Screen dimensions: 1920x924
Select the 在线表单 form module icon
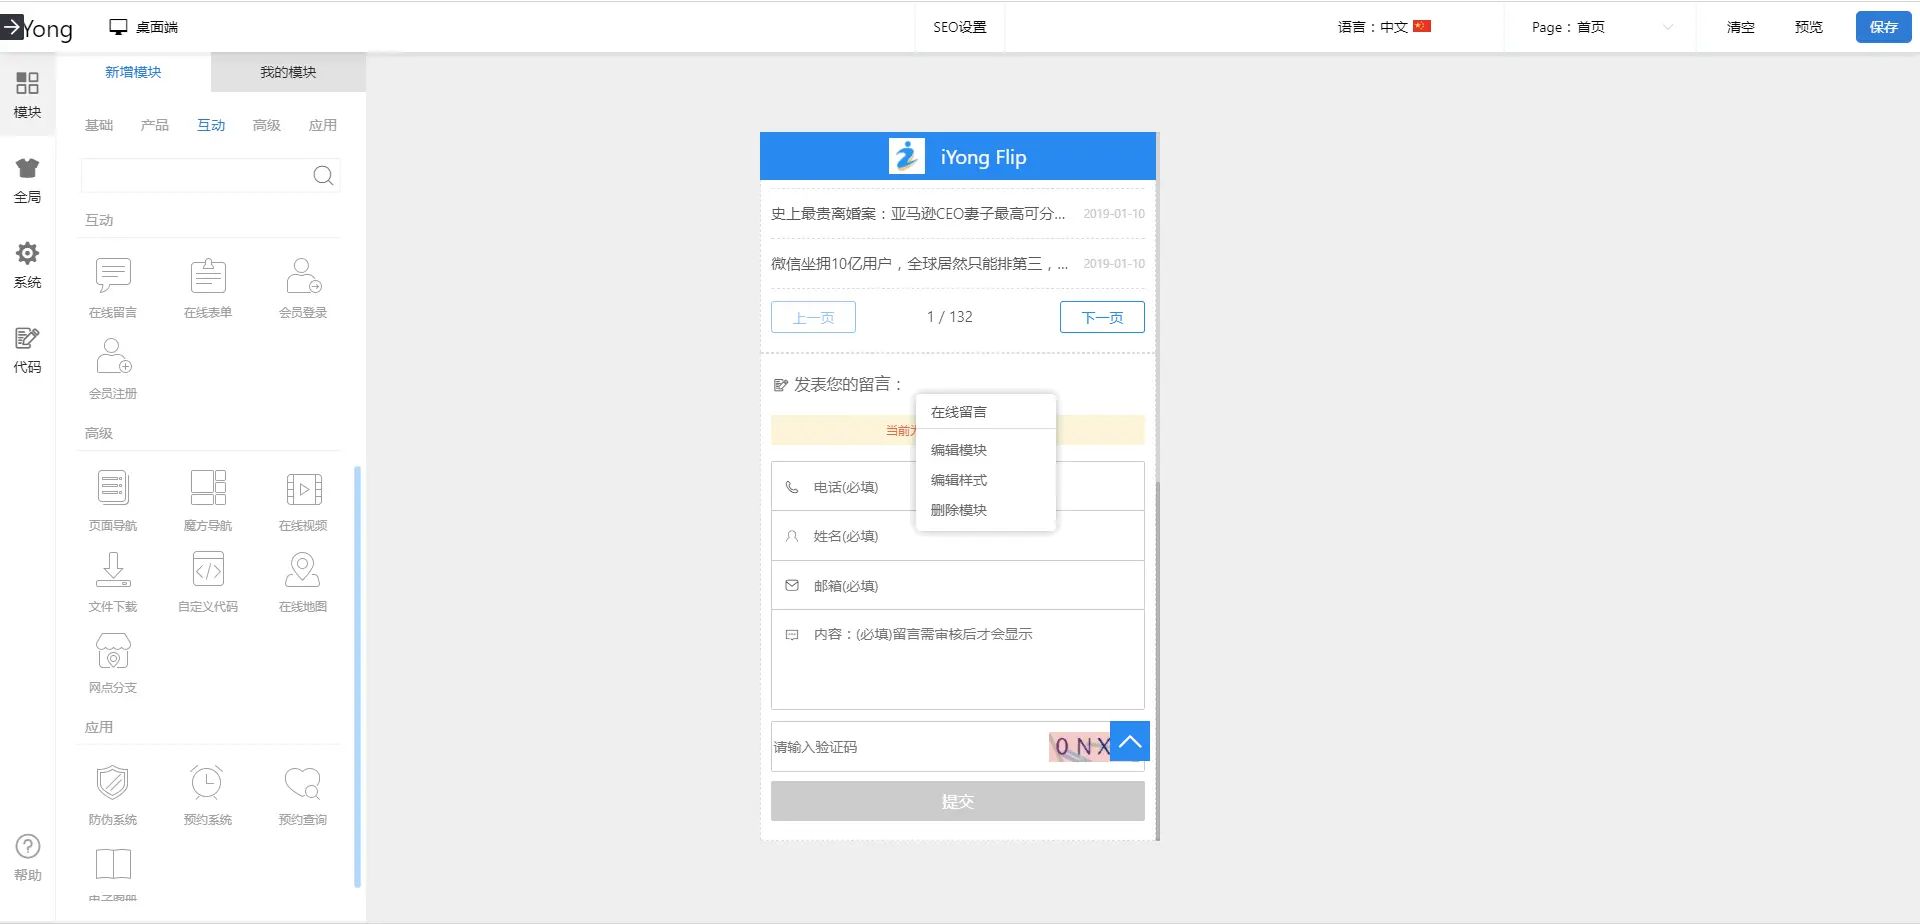208,277
